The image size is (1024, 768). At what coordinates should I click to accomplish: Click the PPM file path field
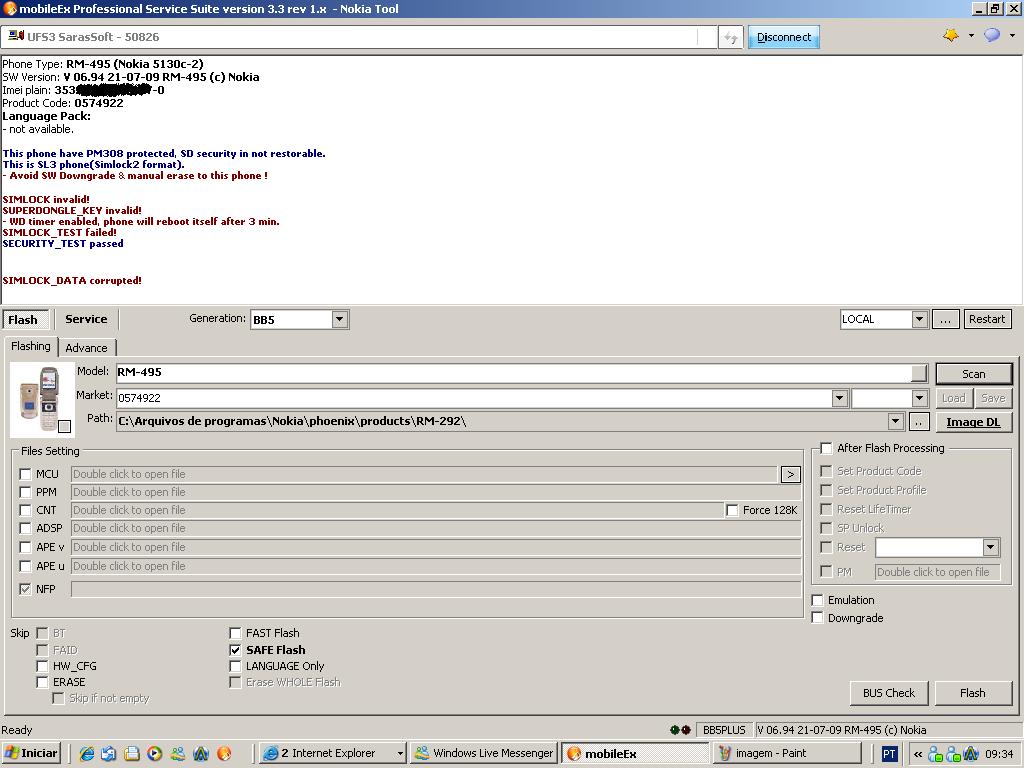(436, 492)
